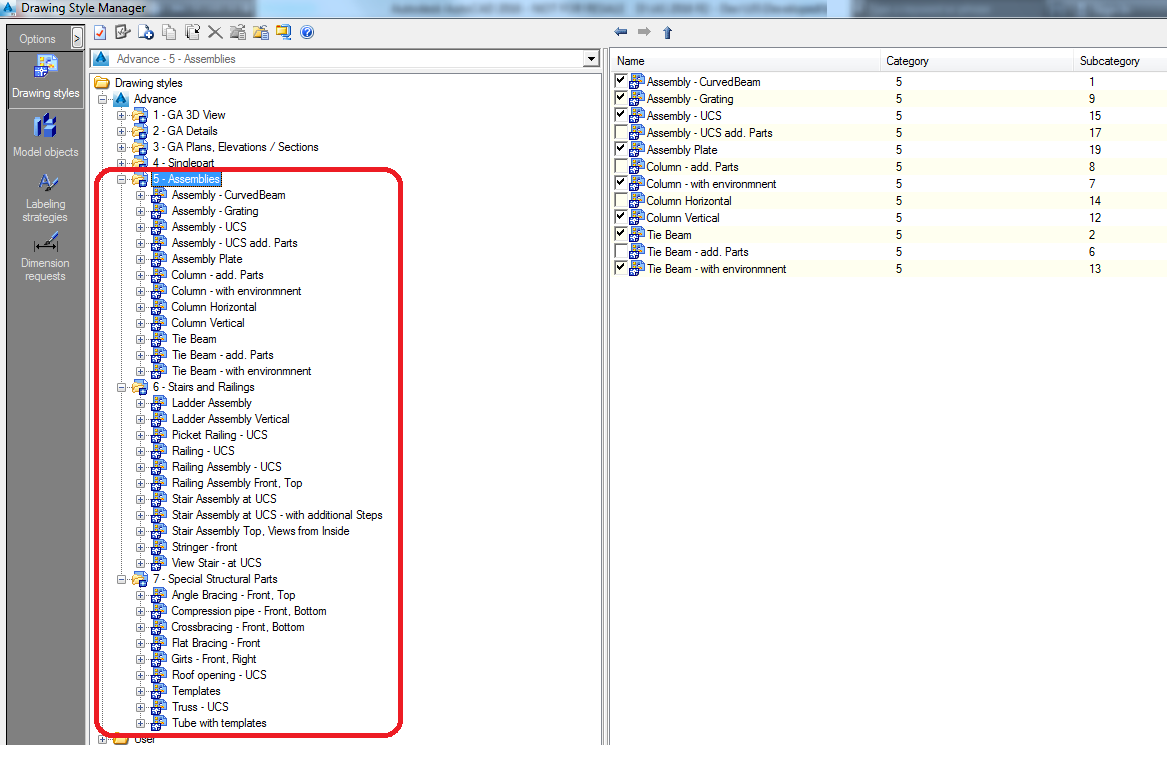The height and width of the screenshot is (775, 1176).
Task: Select Tube with templates in tree
Action: pyautogui.click(x=219, y=723)
